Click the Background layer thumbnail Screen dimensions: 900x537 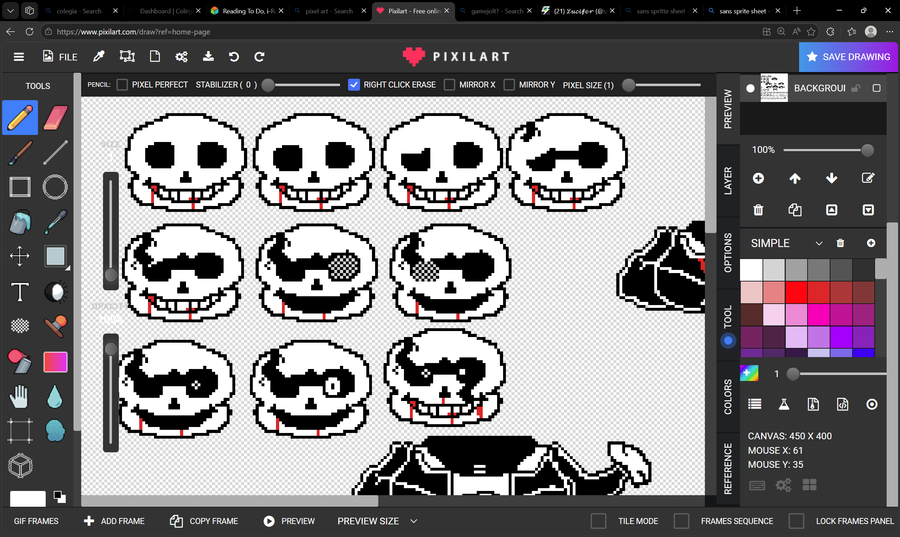click(774, 88)
